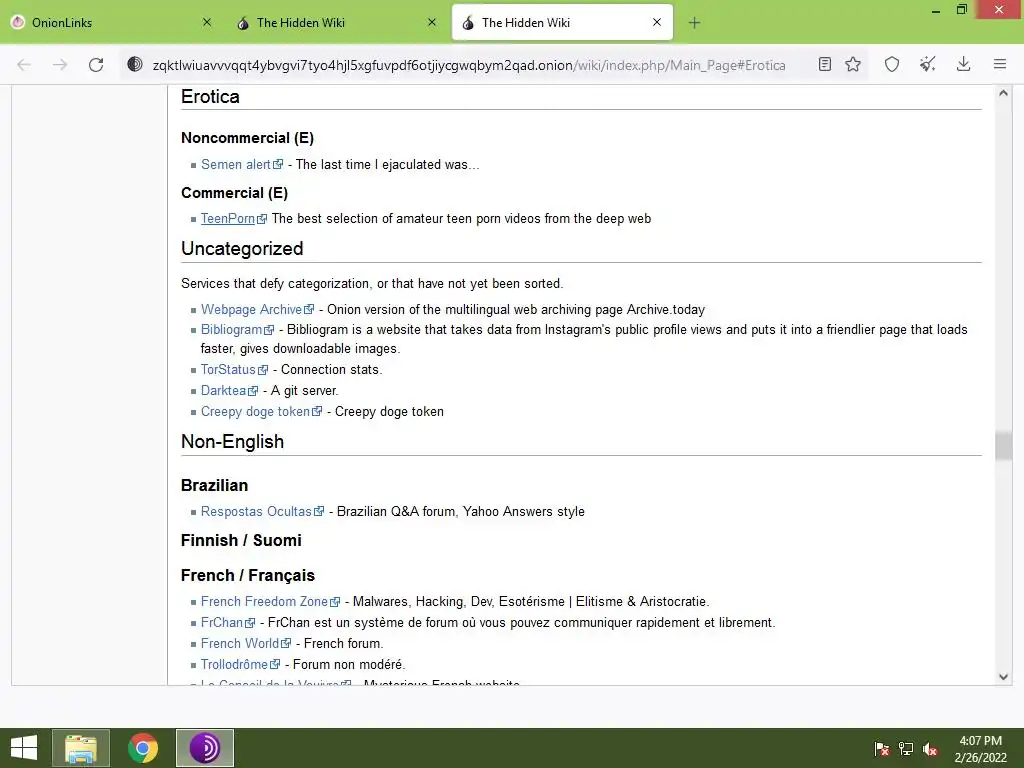Open the French World link

(240, 643)
